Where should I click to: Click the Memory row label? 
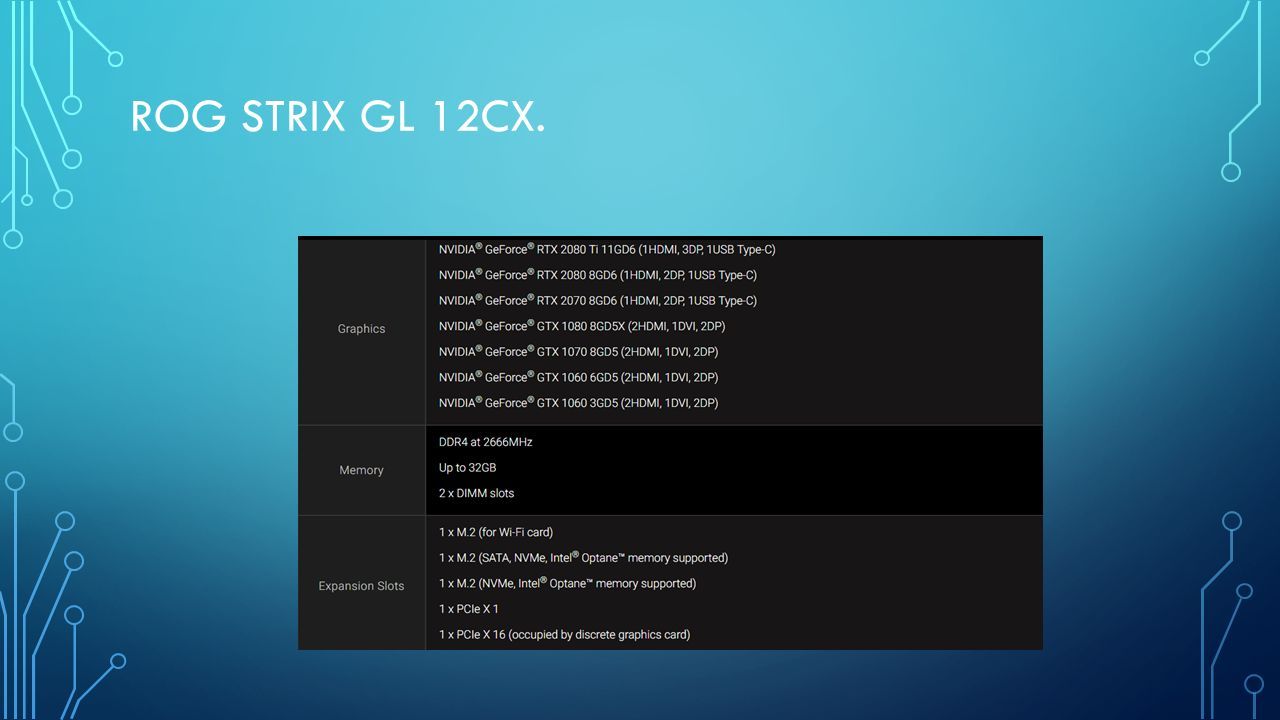click(361, 470)
